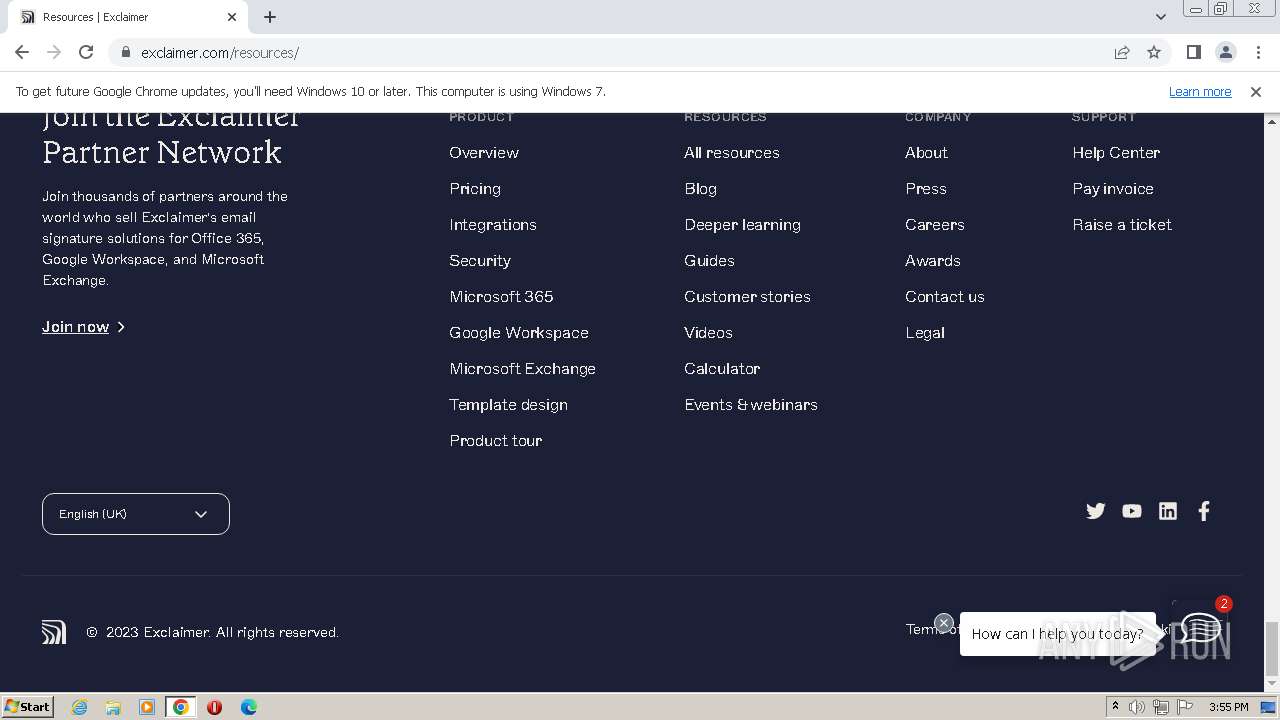Open the Security link
The image size is (1280, 720).
[480, 261]
